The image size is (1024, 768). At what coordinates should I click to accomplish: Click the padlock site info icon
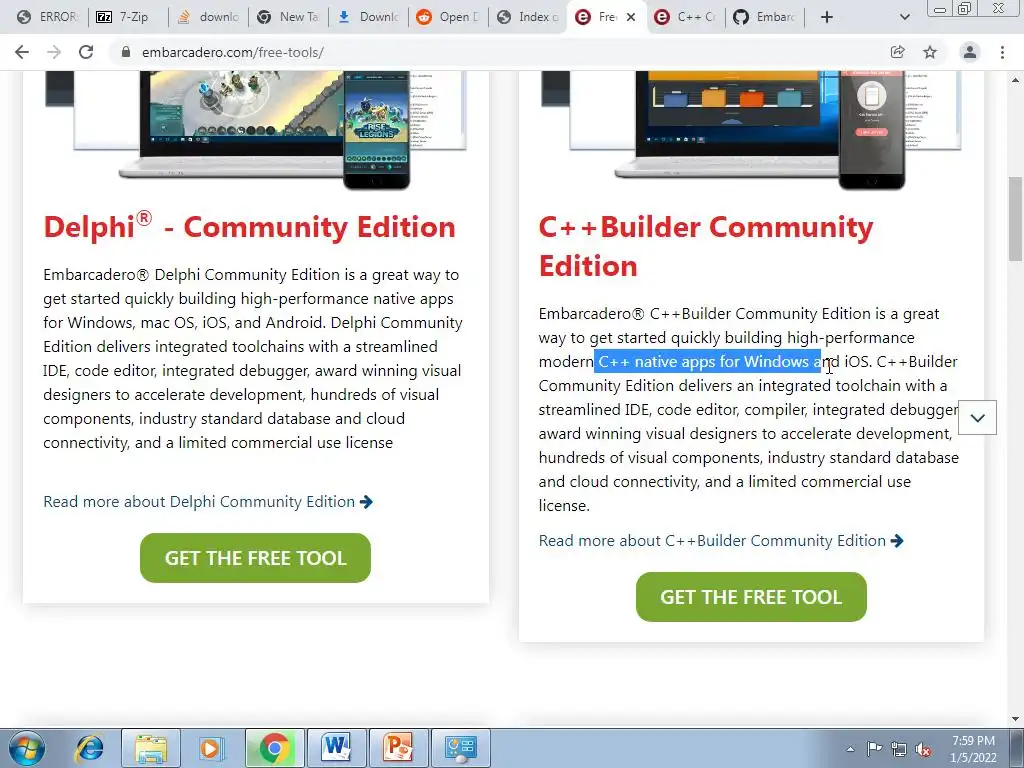coord(126,52)
